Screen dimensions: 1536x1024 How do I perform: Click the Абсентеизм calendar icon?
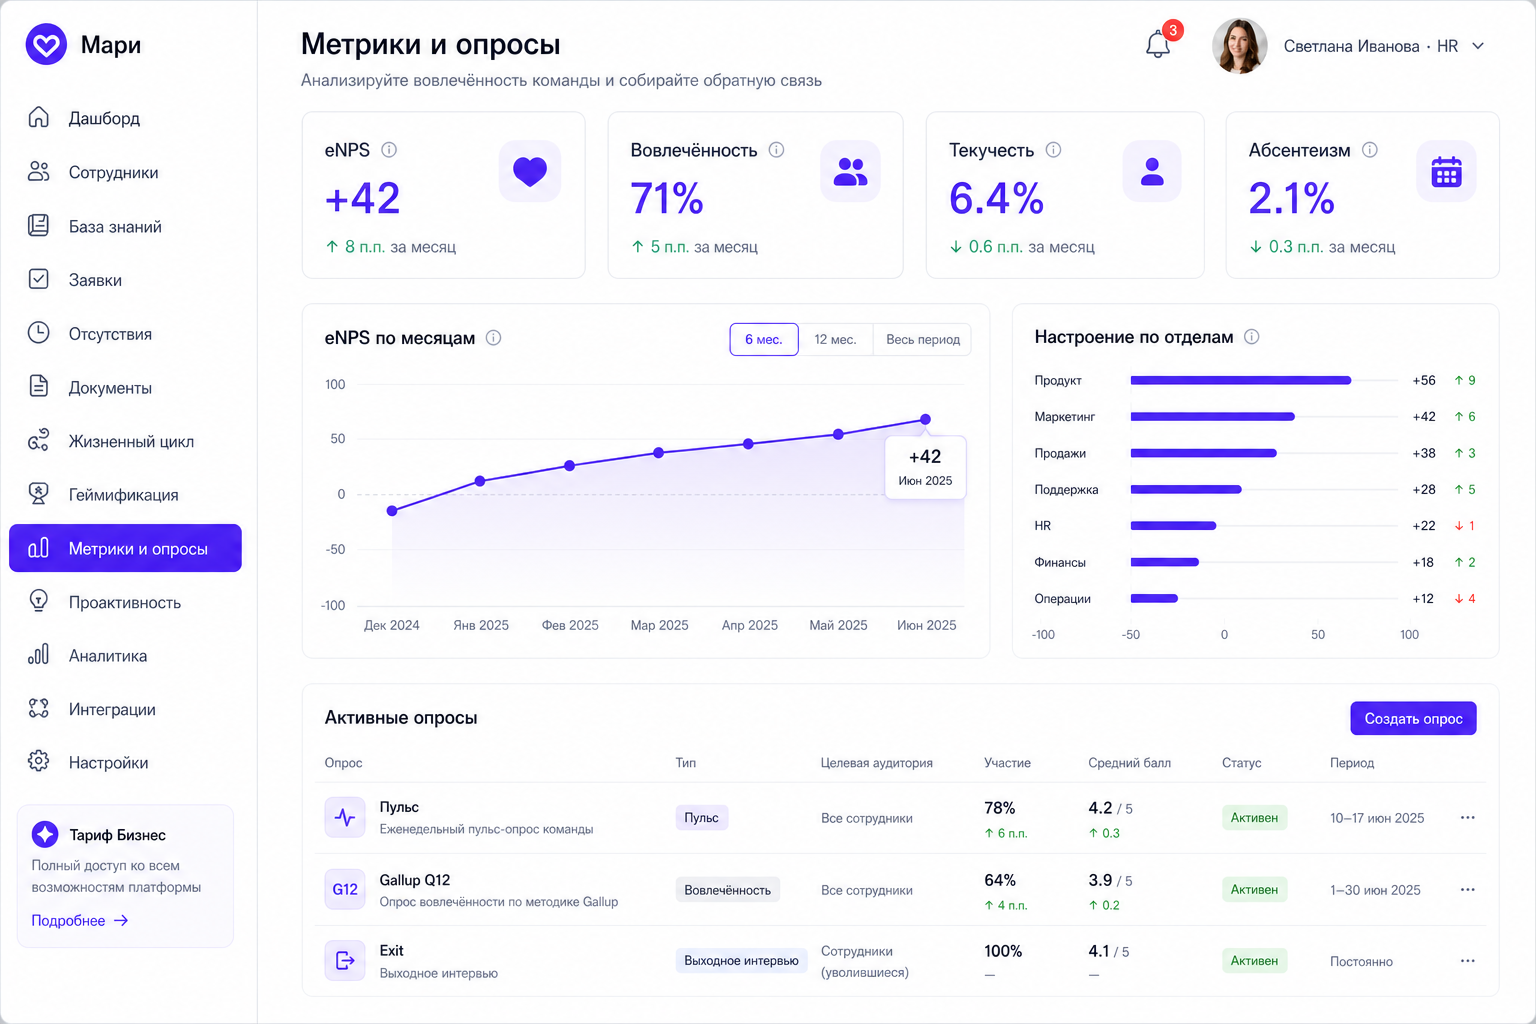tap(1446, 171)
